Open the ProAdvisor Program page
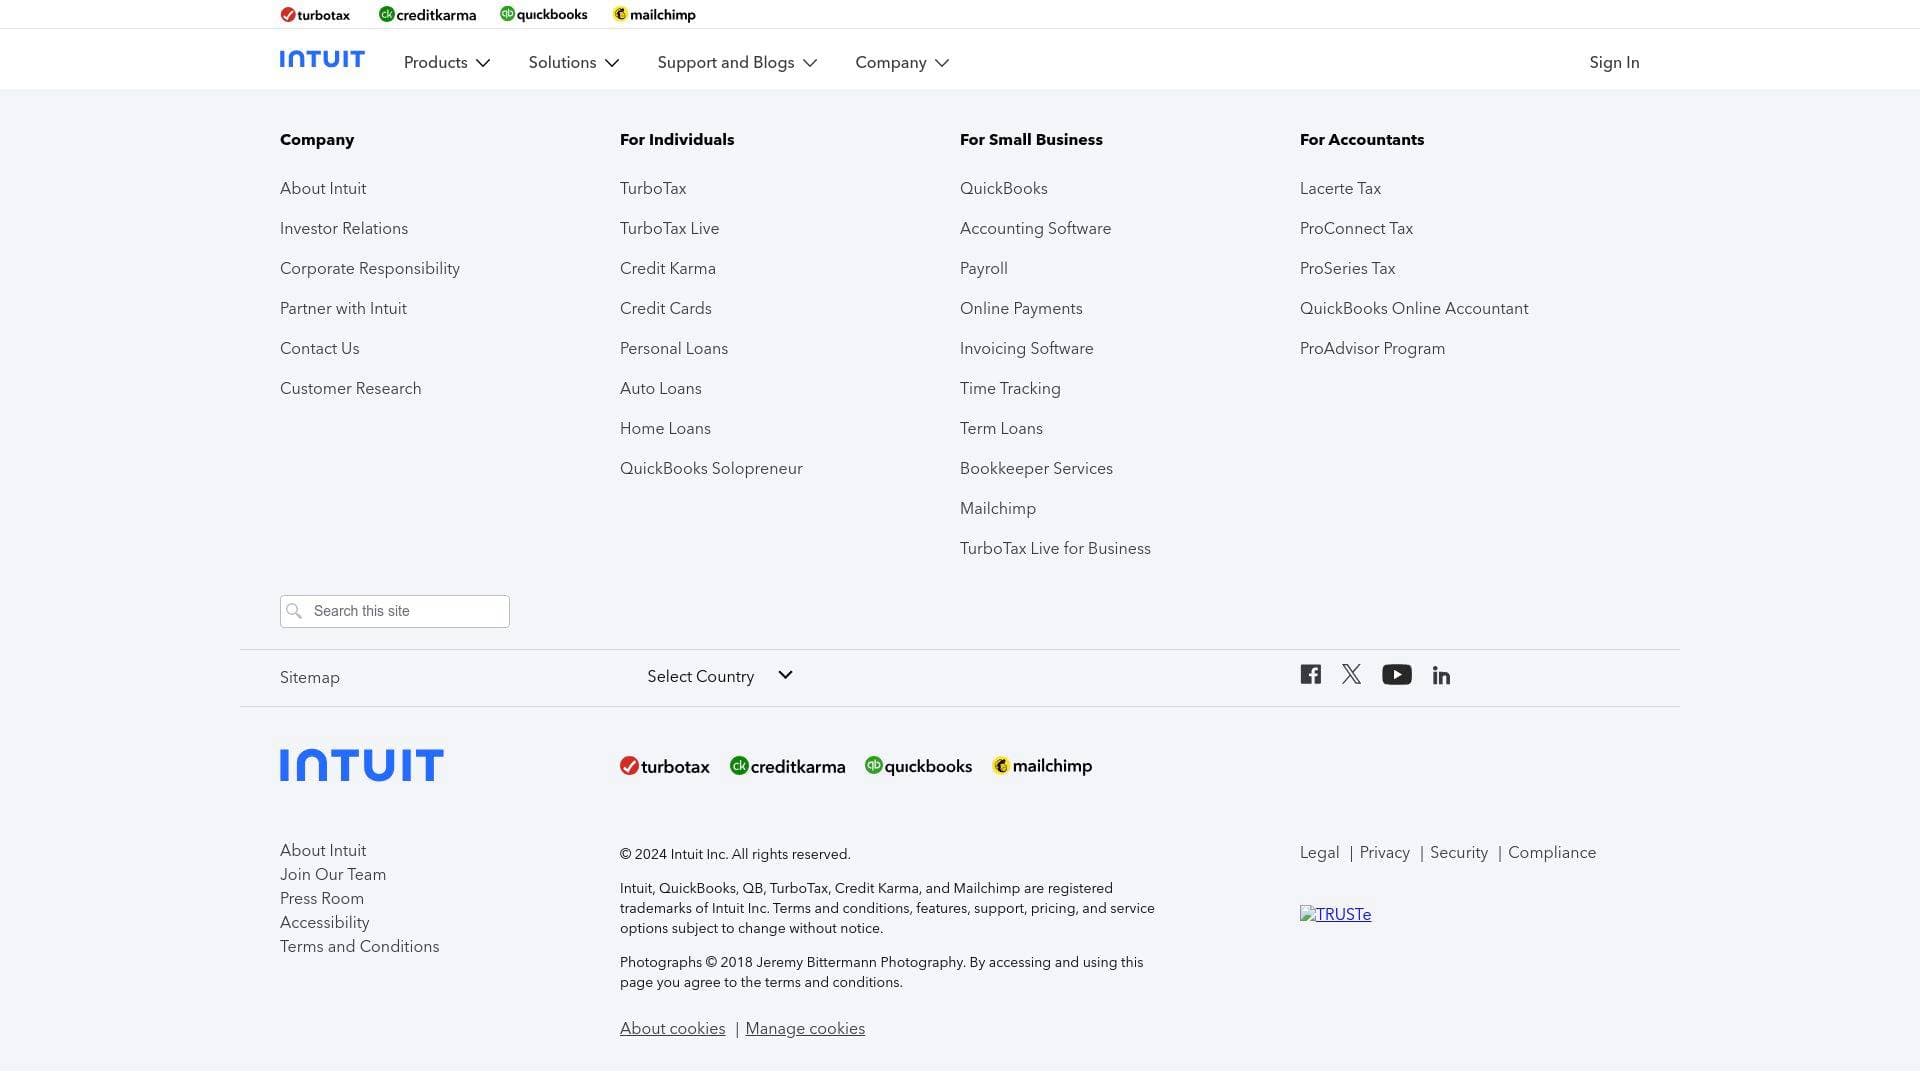 (x=1371, y=348)
